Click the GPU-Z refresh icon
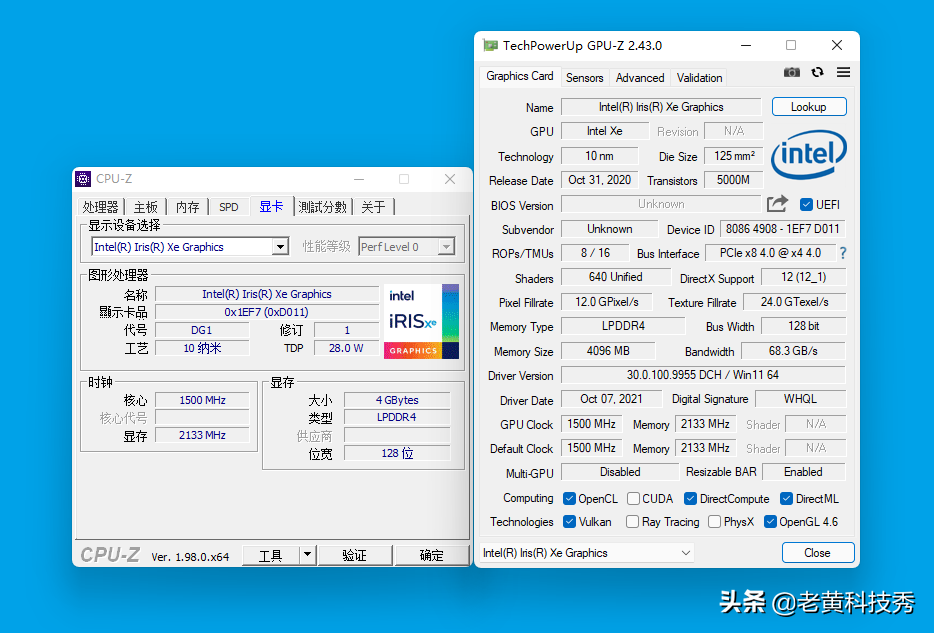This screenshot has width=934, height=633. (817, 73)
